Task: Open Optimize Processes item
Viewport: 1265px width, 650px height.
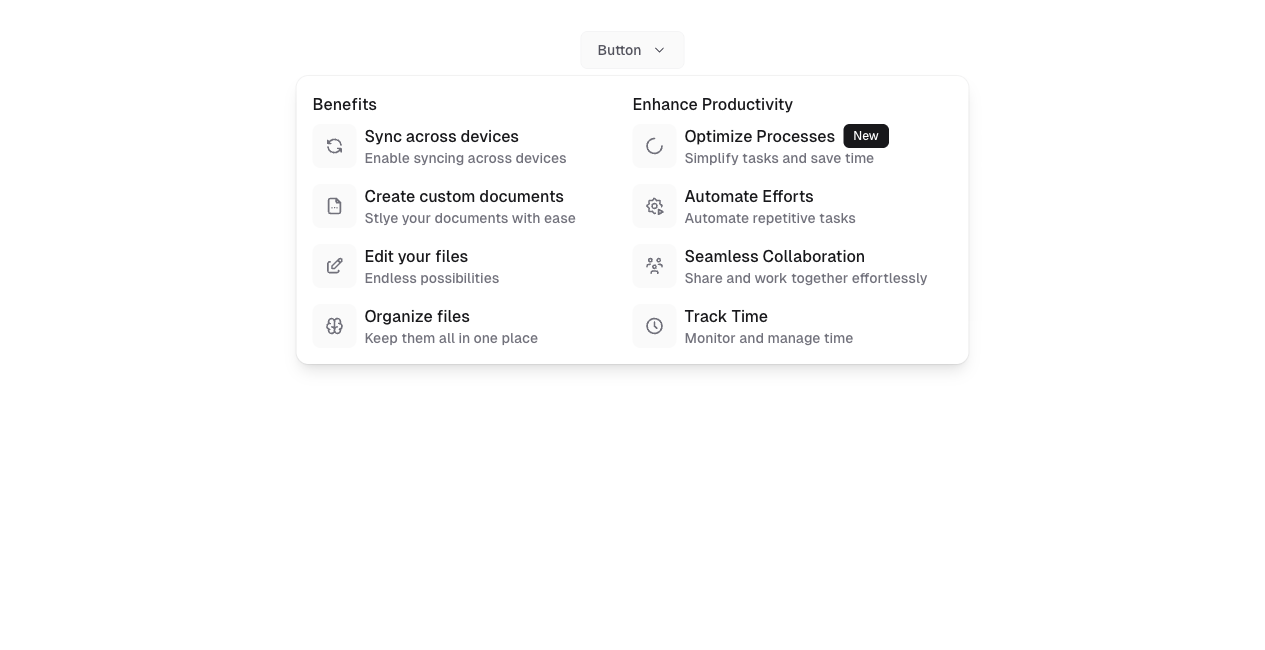Action: pos(759,137)
